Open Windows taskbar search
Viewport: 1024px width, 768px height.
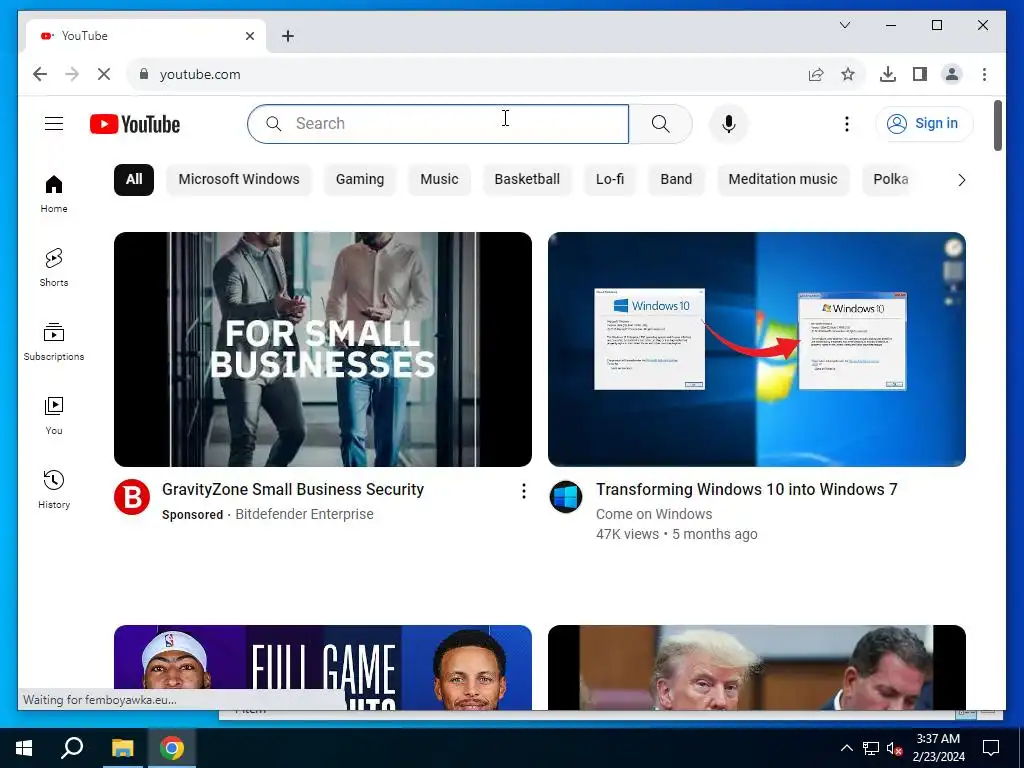tap(72, 748)
